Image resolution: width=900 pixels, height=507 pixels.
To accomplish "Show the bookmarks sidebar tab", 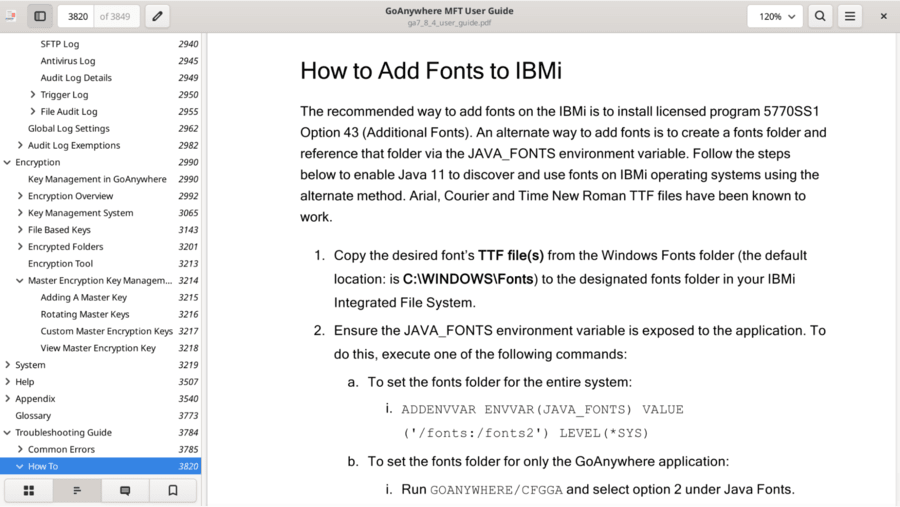I will point(173,490).
